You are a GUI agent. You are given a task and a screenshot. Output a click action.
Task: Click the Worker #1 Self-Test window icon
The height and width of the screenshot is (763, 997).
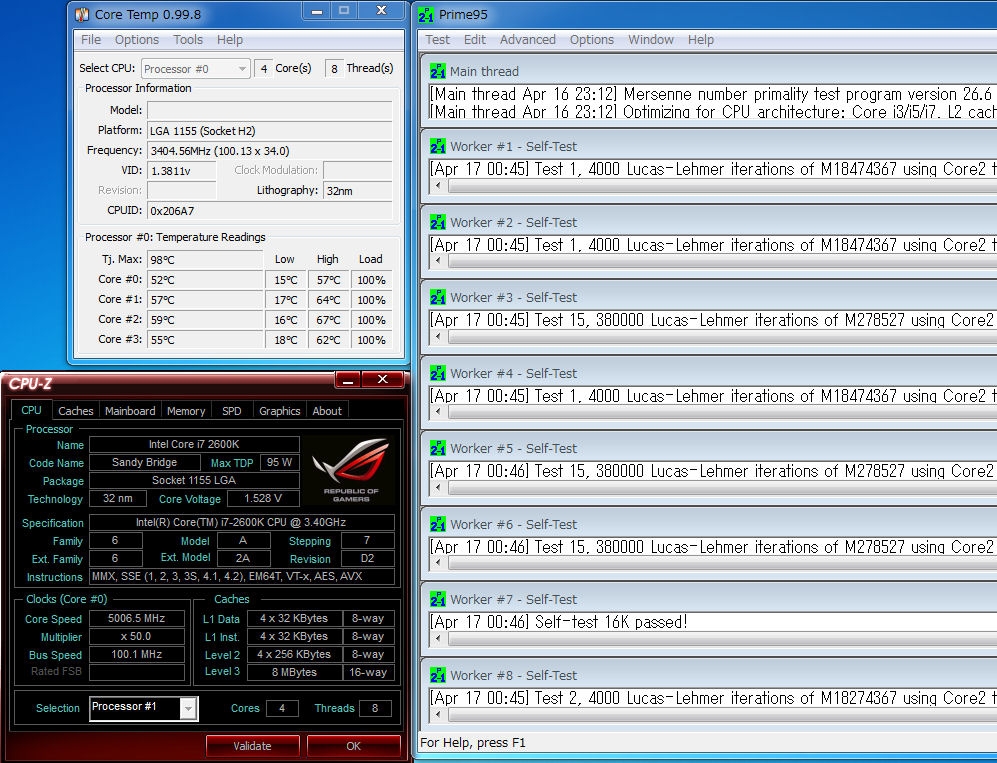pos(437,146)
